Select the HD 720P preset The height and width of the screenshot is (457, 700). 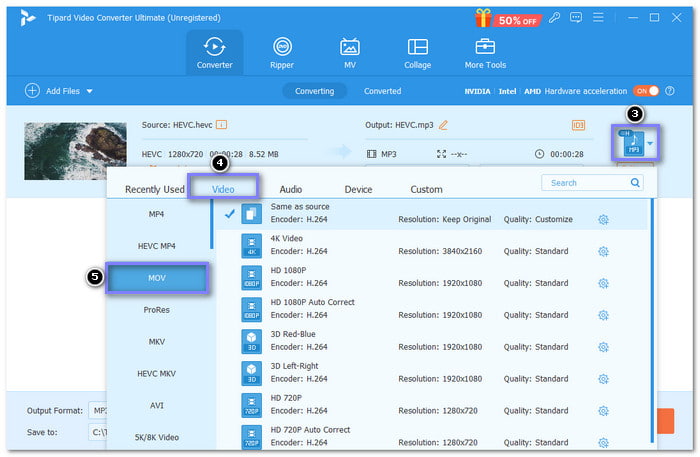[432, 404]
